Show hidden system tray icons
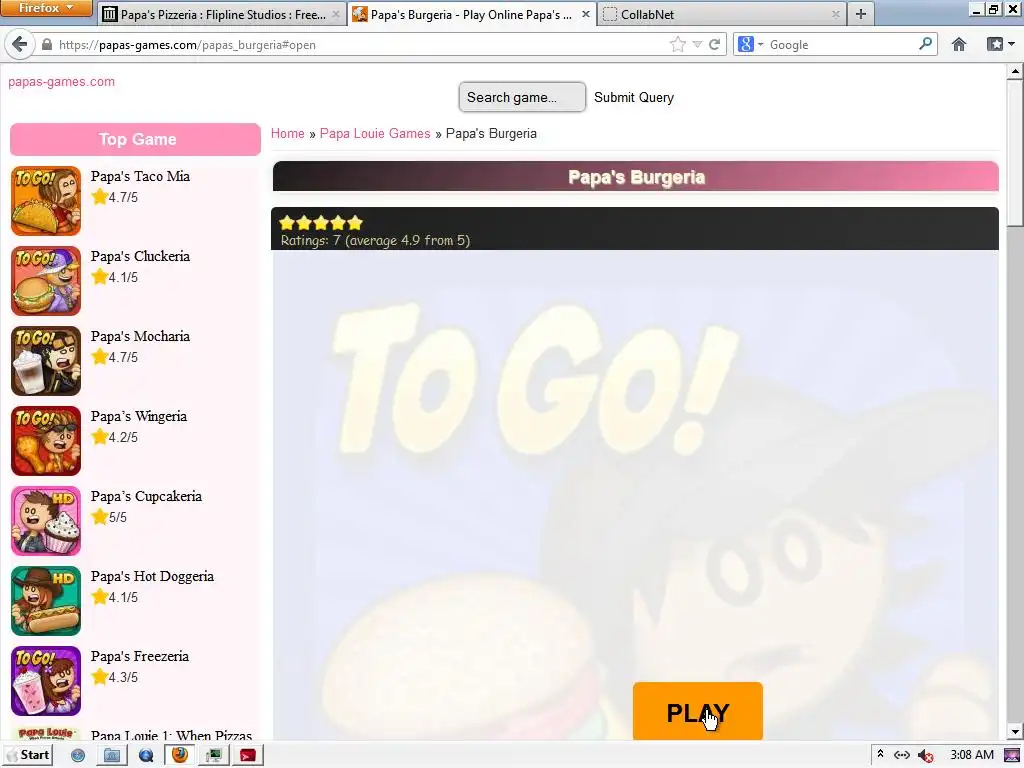The image size is (1024, 768). tap(880, 755)
